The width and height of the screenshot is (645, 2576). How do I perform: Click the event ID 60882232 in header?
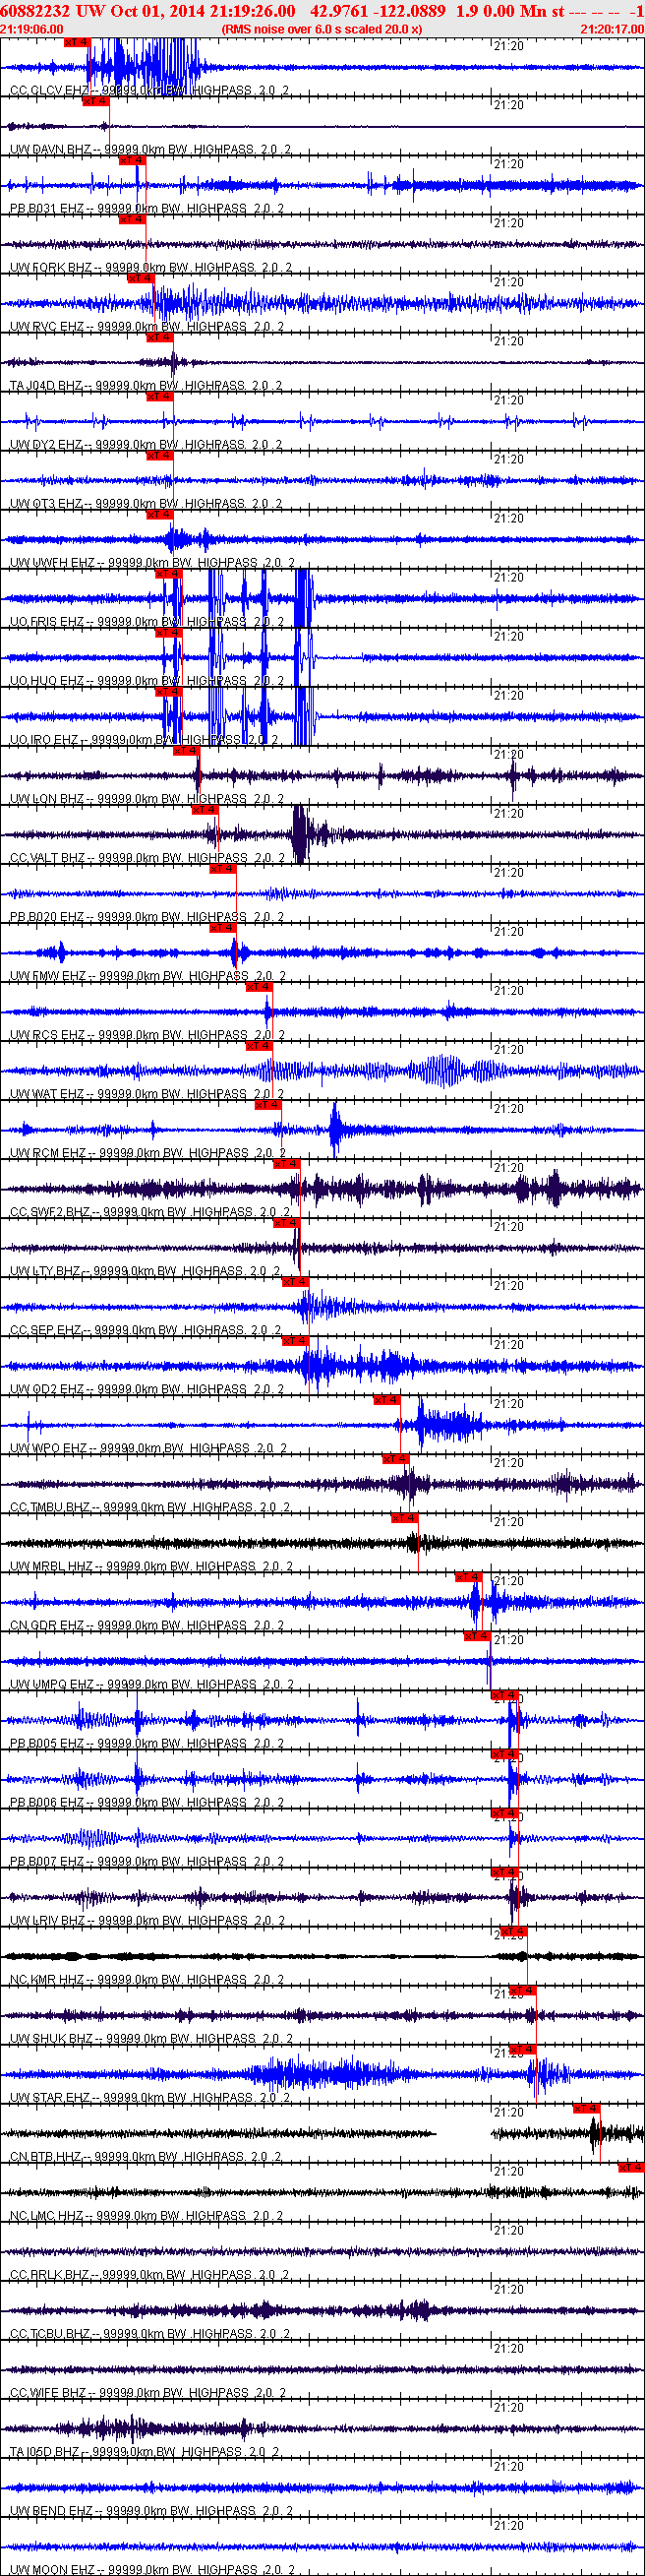coord(35,11)
